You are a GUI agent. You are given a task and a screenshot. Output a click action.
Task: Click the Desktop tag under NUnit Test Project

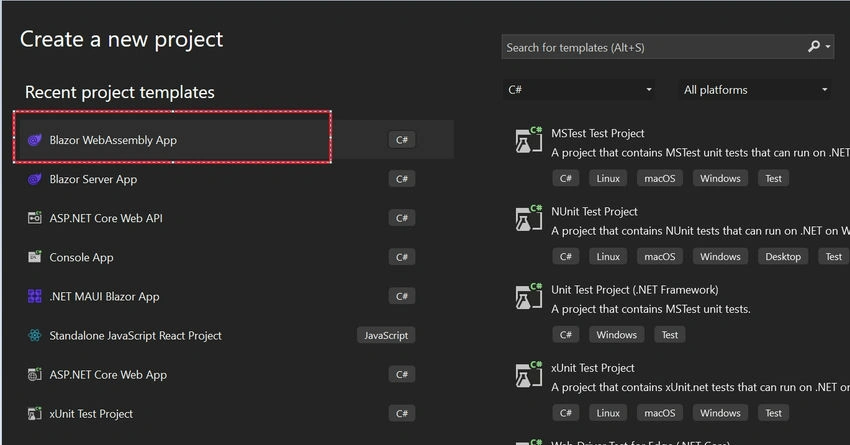pyautogui.click(x=783, y=256)
